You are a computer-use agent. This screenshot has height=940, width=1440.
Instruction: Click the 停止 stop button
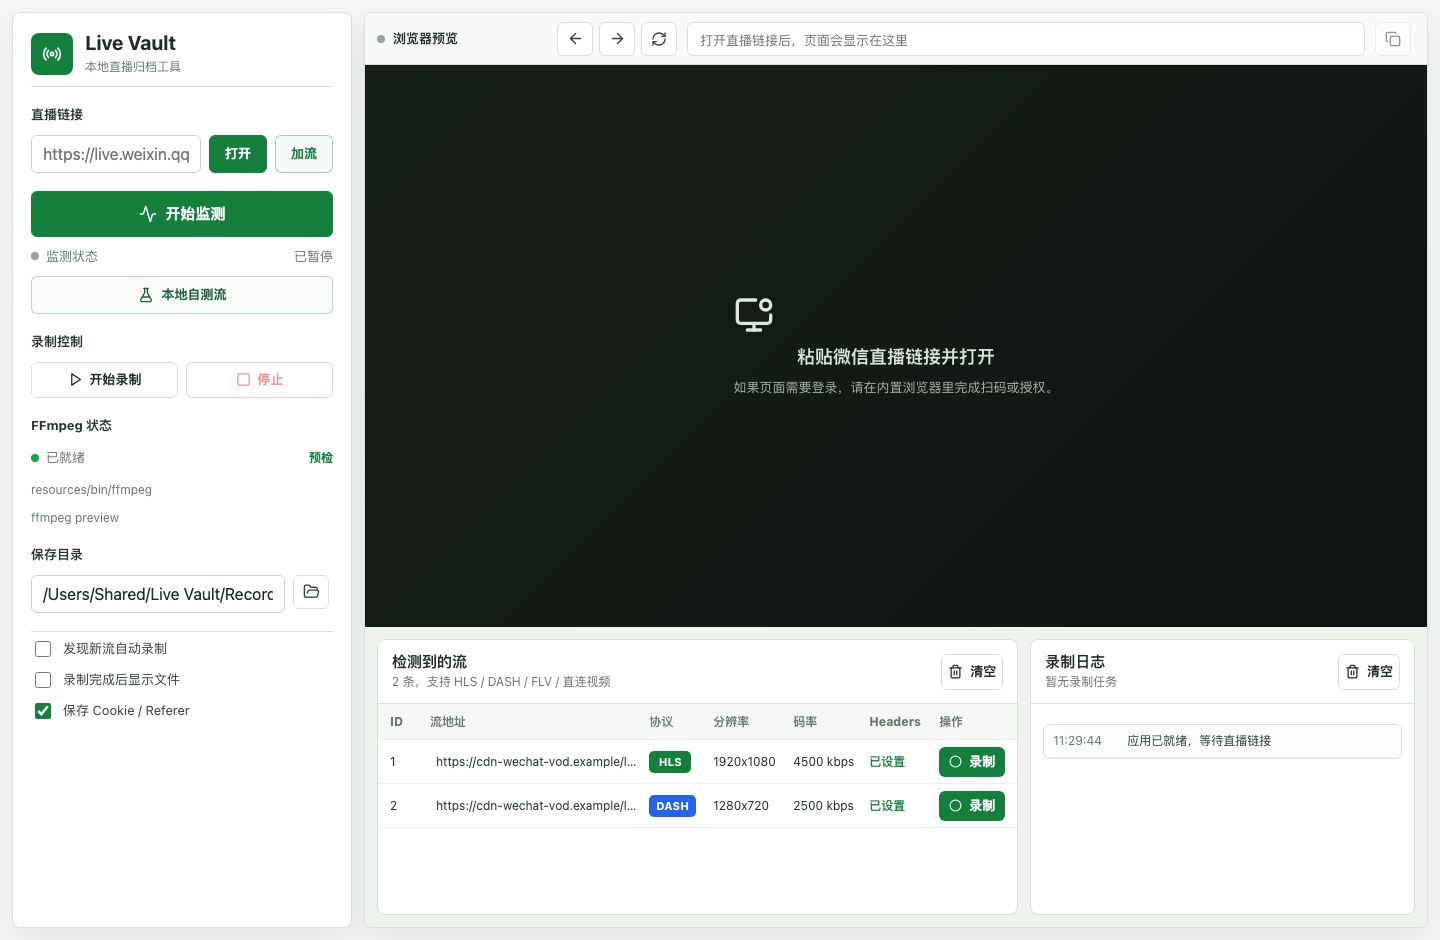point(259,380)
